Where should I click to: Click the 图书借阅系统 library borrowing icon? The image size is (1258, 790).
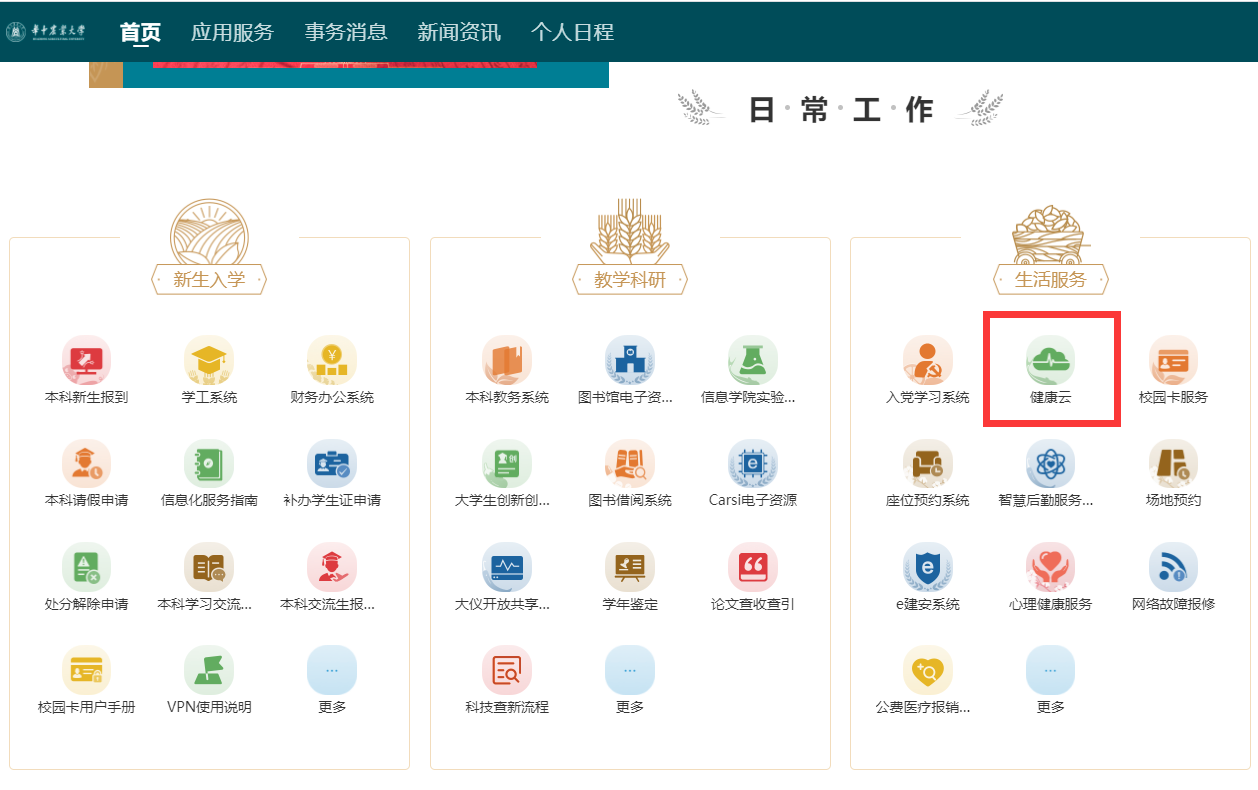pos(630,466)
